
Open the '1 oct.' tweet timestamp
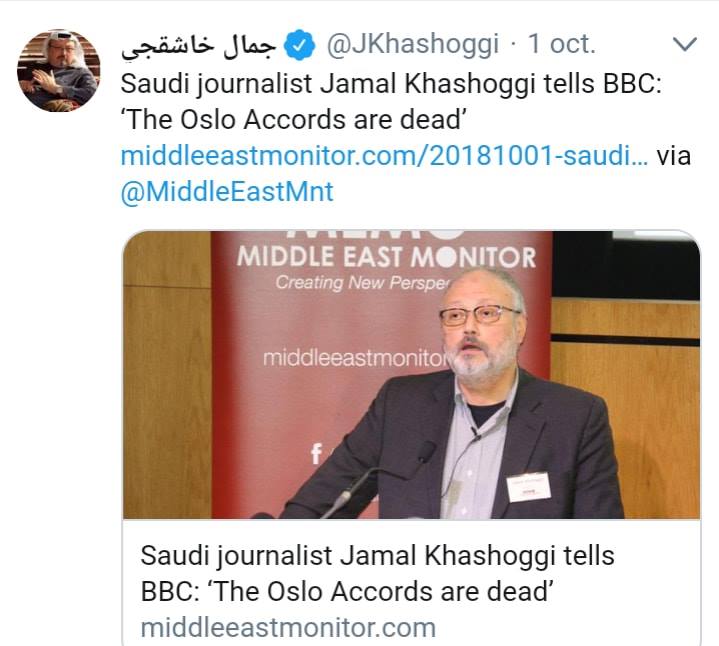click(561, 44)
